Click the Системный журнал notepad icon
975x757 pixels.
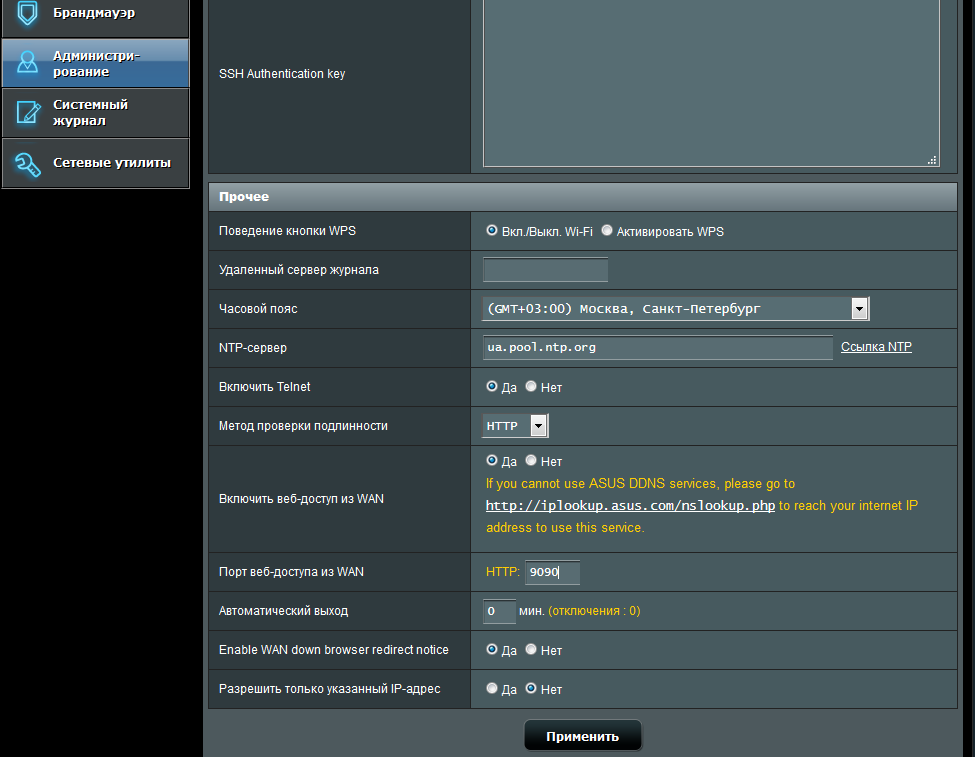29,112
